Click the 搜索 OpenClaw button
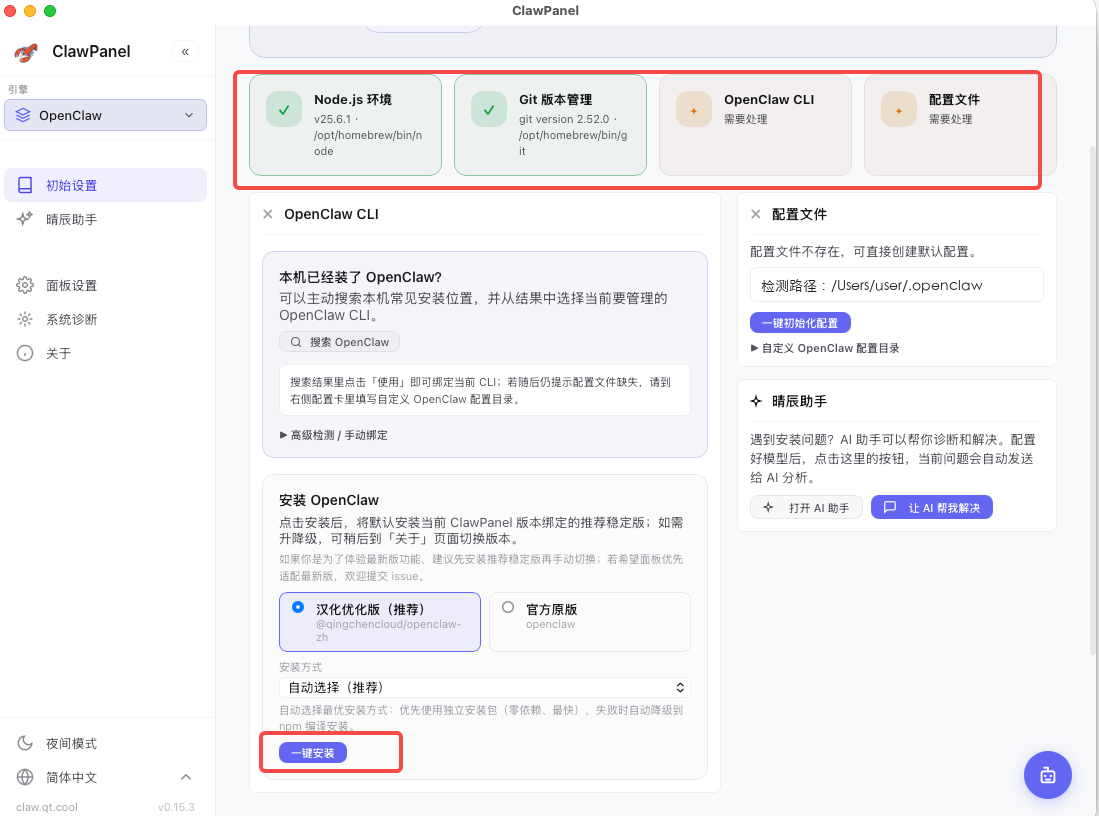The image size is (1099, 816). (x=340, y=342)
